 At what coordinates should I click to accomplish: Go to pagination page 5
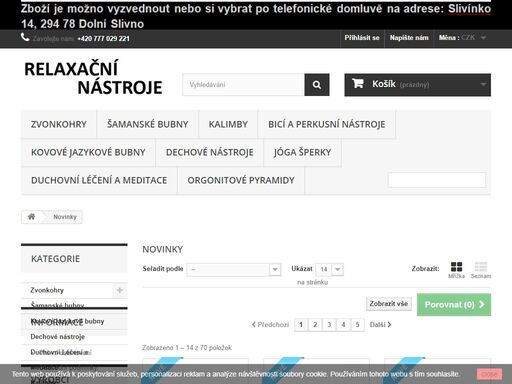point(357,325)
